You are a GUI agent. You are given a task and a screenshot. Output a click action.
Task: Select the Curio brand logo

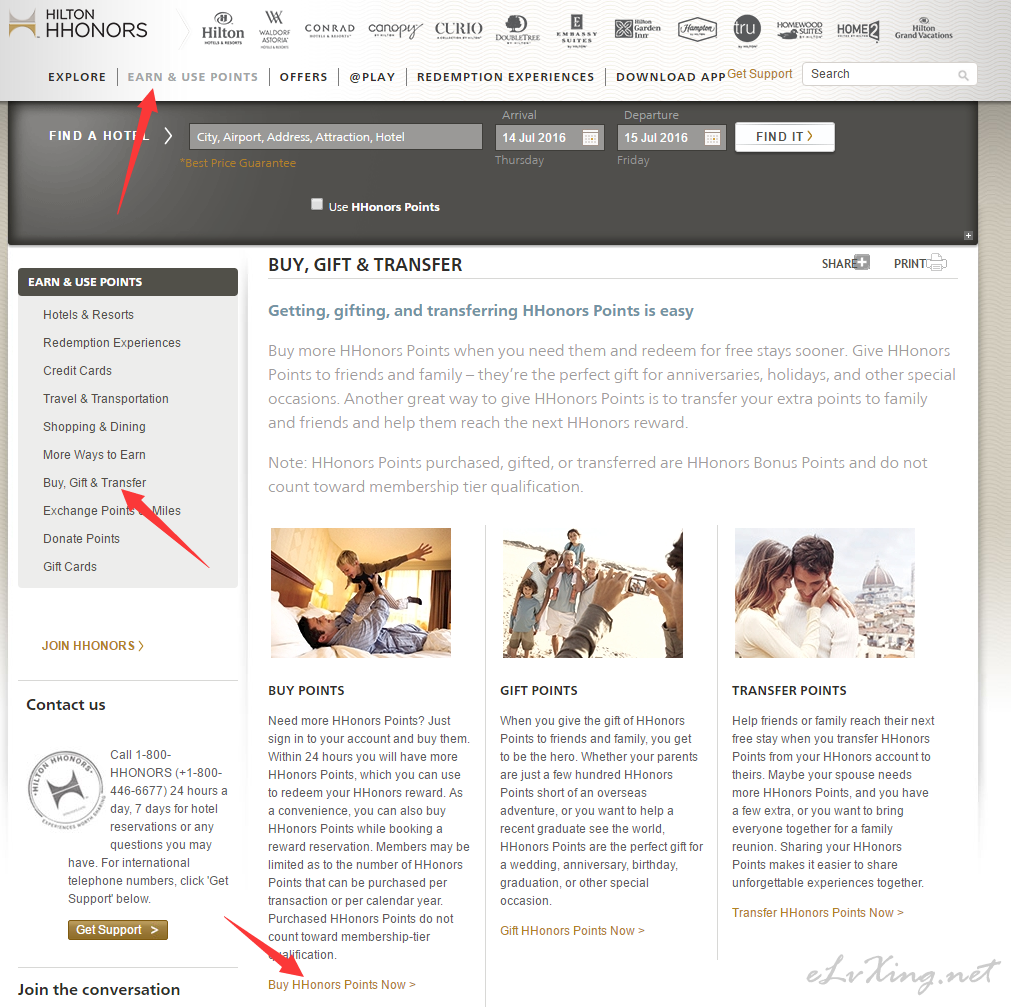click(458, 30)
